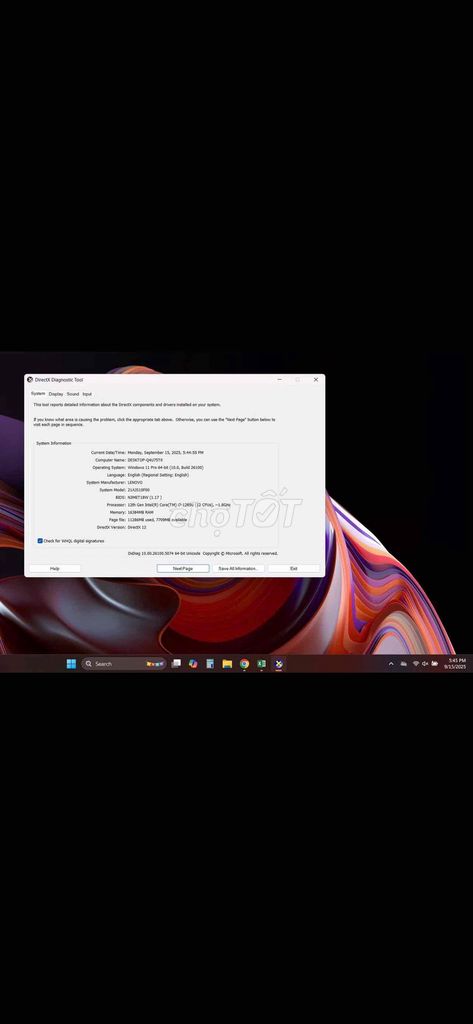The height and width of the screenshot is (1024, 473).
Task: Open Excel from the taskbar
Action: (261, 664)
